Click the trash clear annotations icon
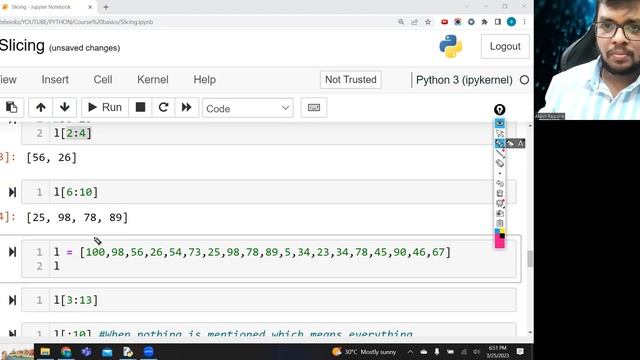The height and width of the screenshot is (360, 640). pos(500,193)
